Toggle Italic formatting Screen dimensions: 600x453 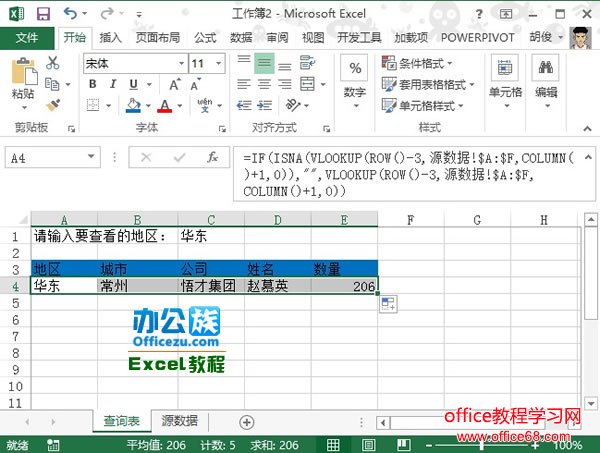coord(113,84)
